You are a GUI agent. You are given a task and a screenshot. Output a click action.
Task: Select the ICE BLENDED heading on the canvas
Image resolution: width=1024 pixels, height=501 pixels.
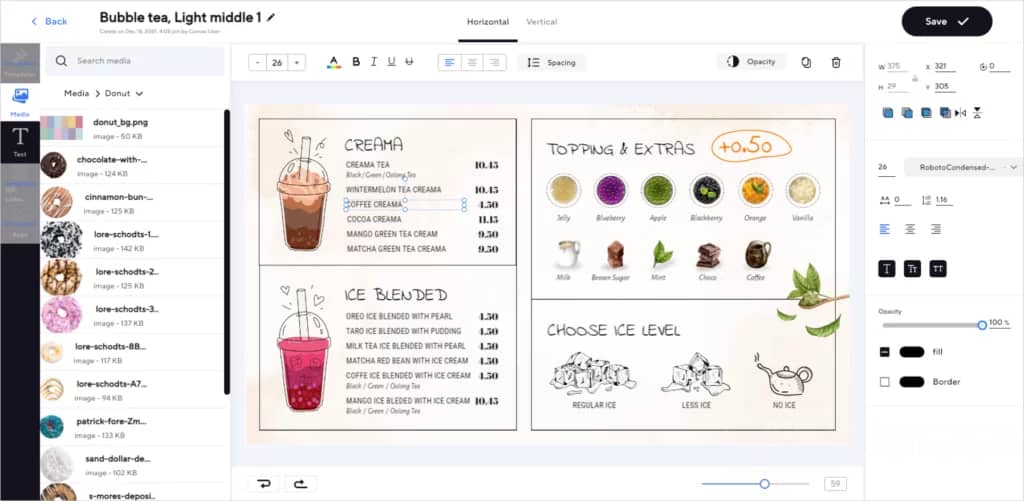[396, 295]
